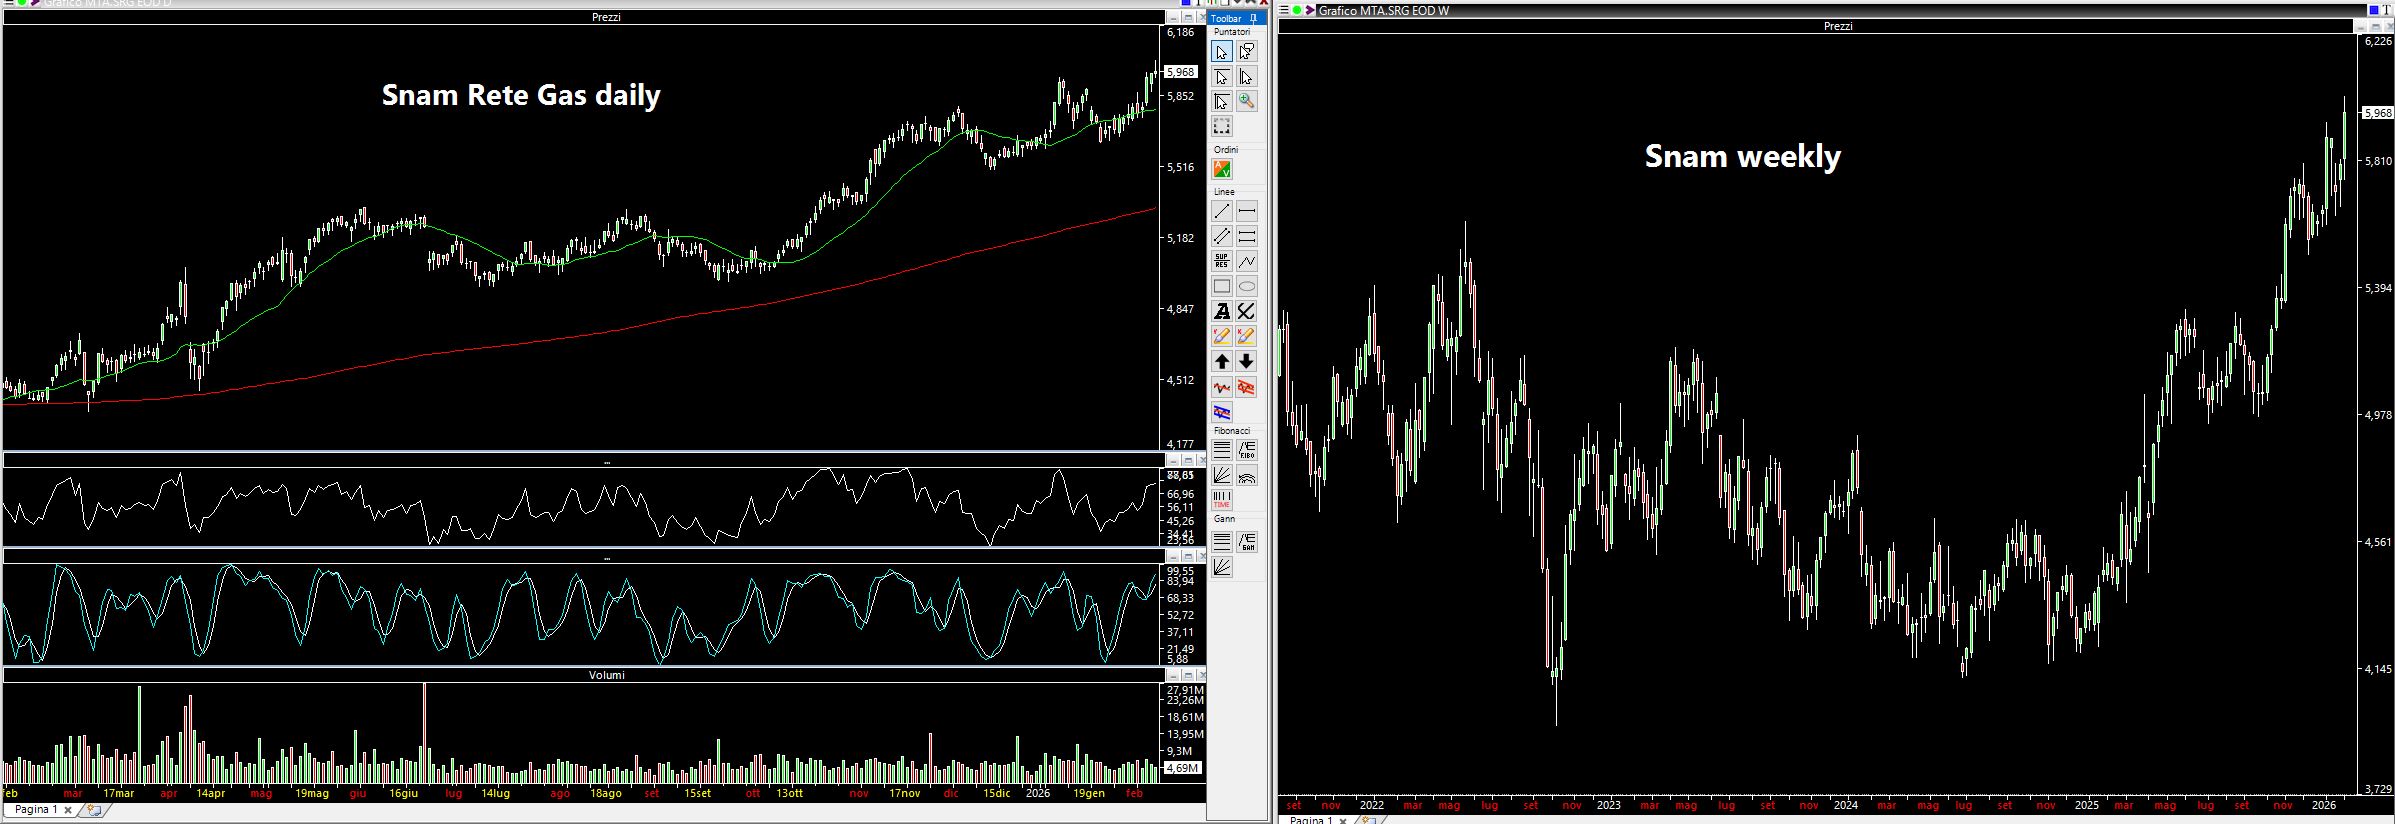Insert a down arrow marker
The width and height of the screenshot is (2395, 824).
[x=1246, y=361]
